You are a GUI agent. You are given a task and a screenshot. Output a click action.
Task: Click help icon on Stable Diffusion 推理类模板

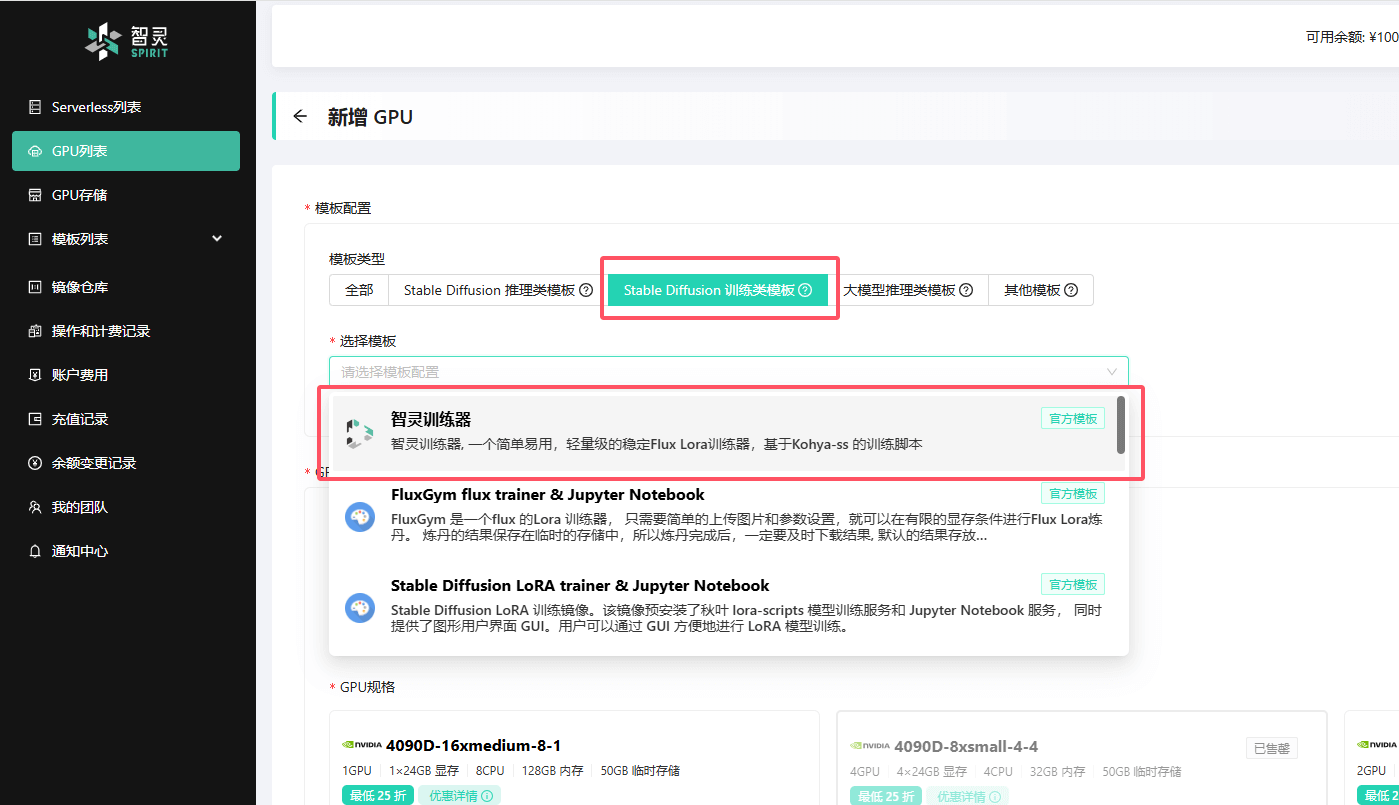pyautogui.click(x=586, y=290)
